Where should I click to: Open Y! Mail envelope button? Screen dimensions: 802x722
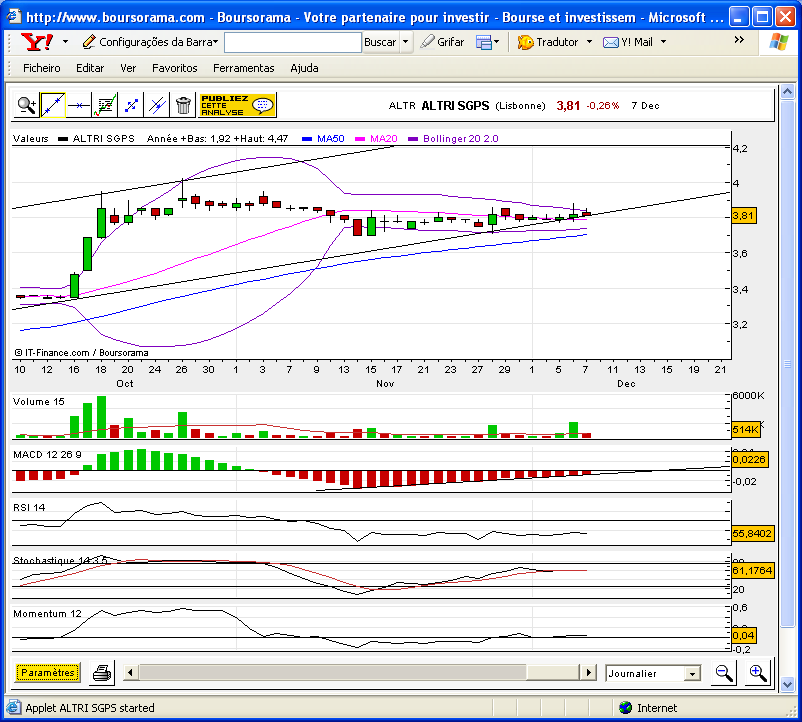pos(628,42)
